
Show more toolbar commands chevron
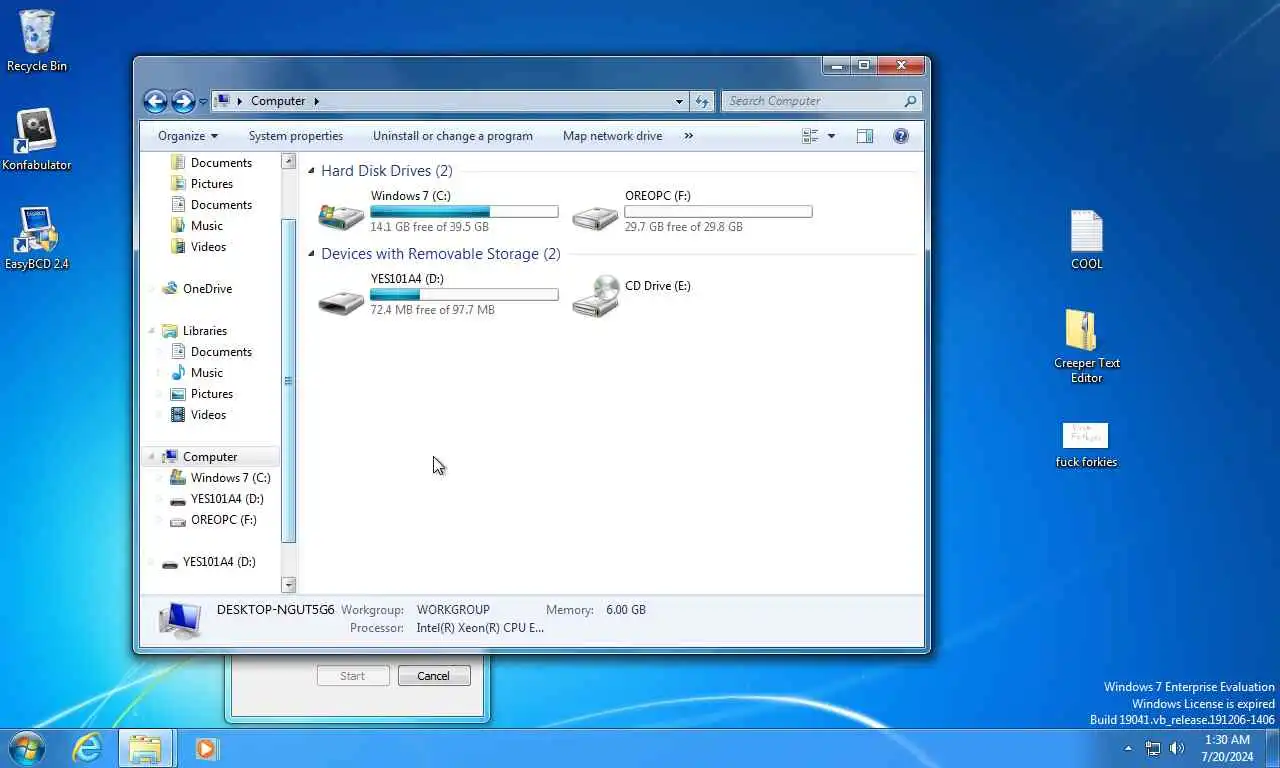coord(688,136)
